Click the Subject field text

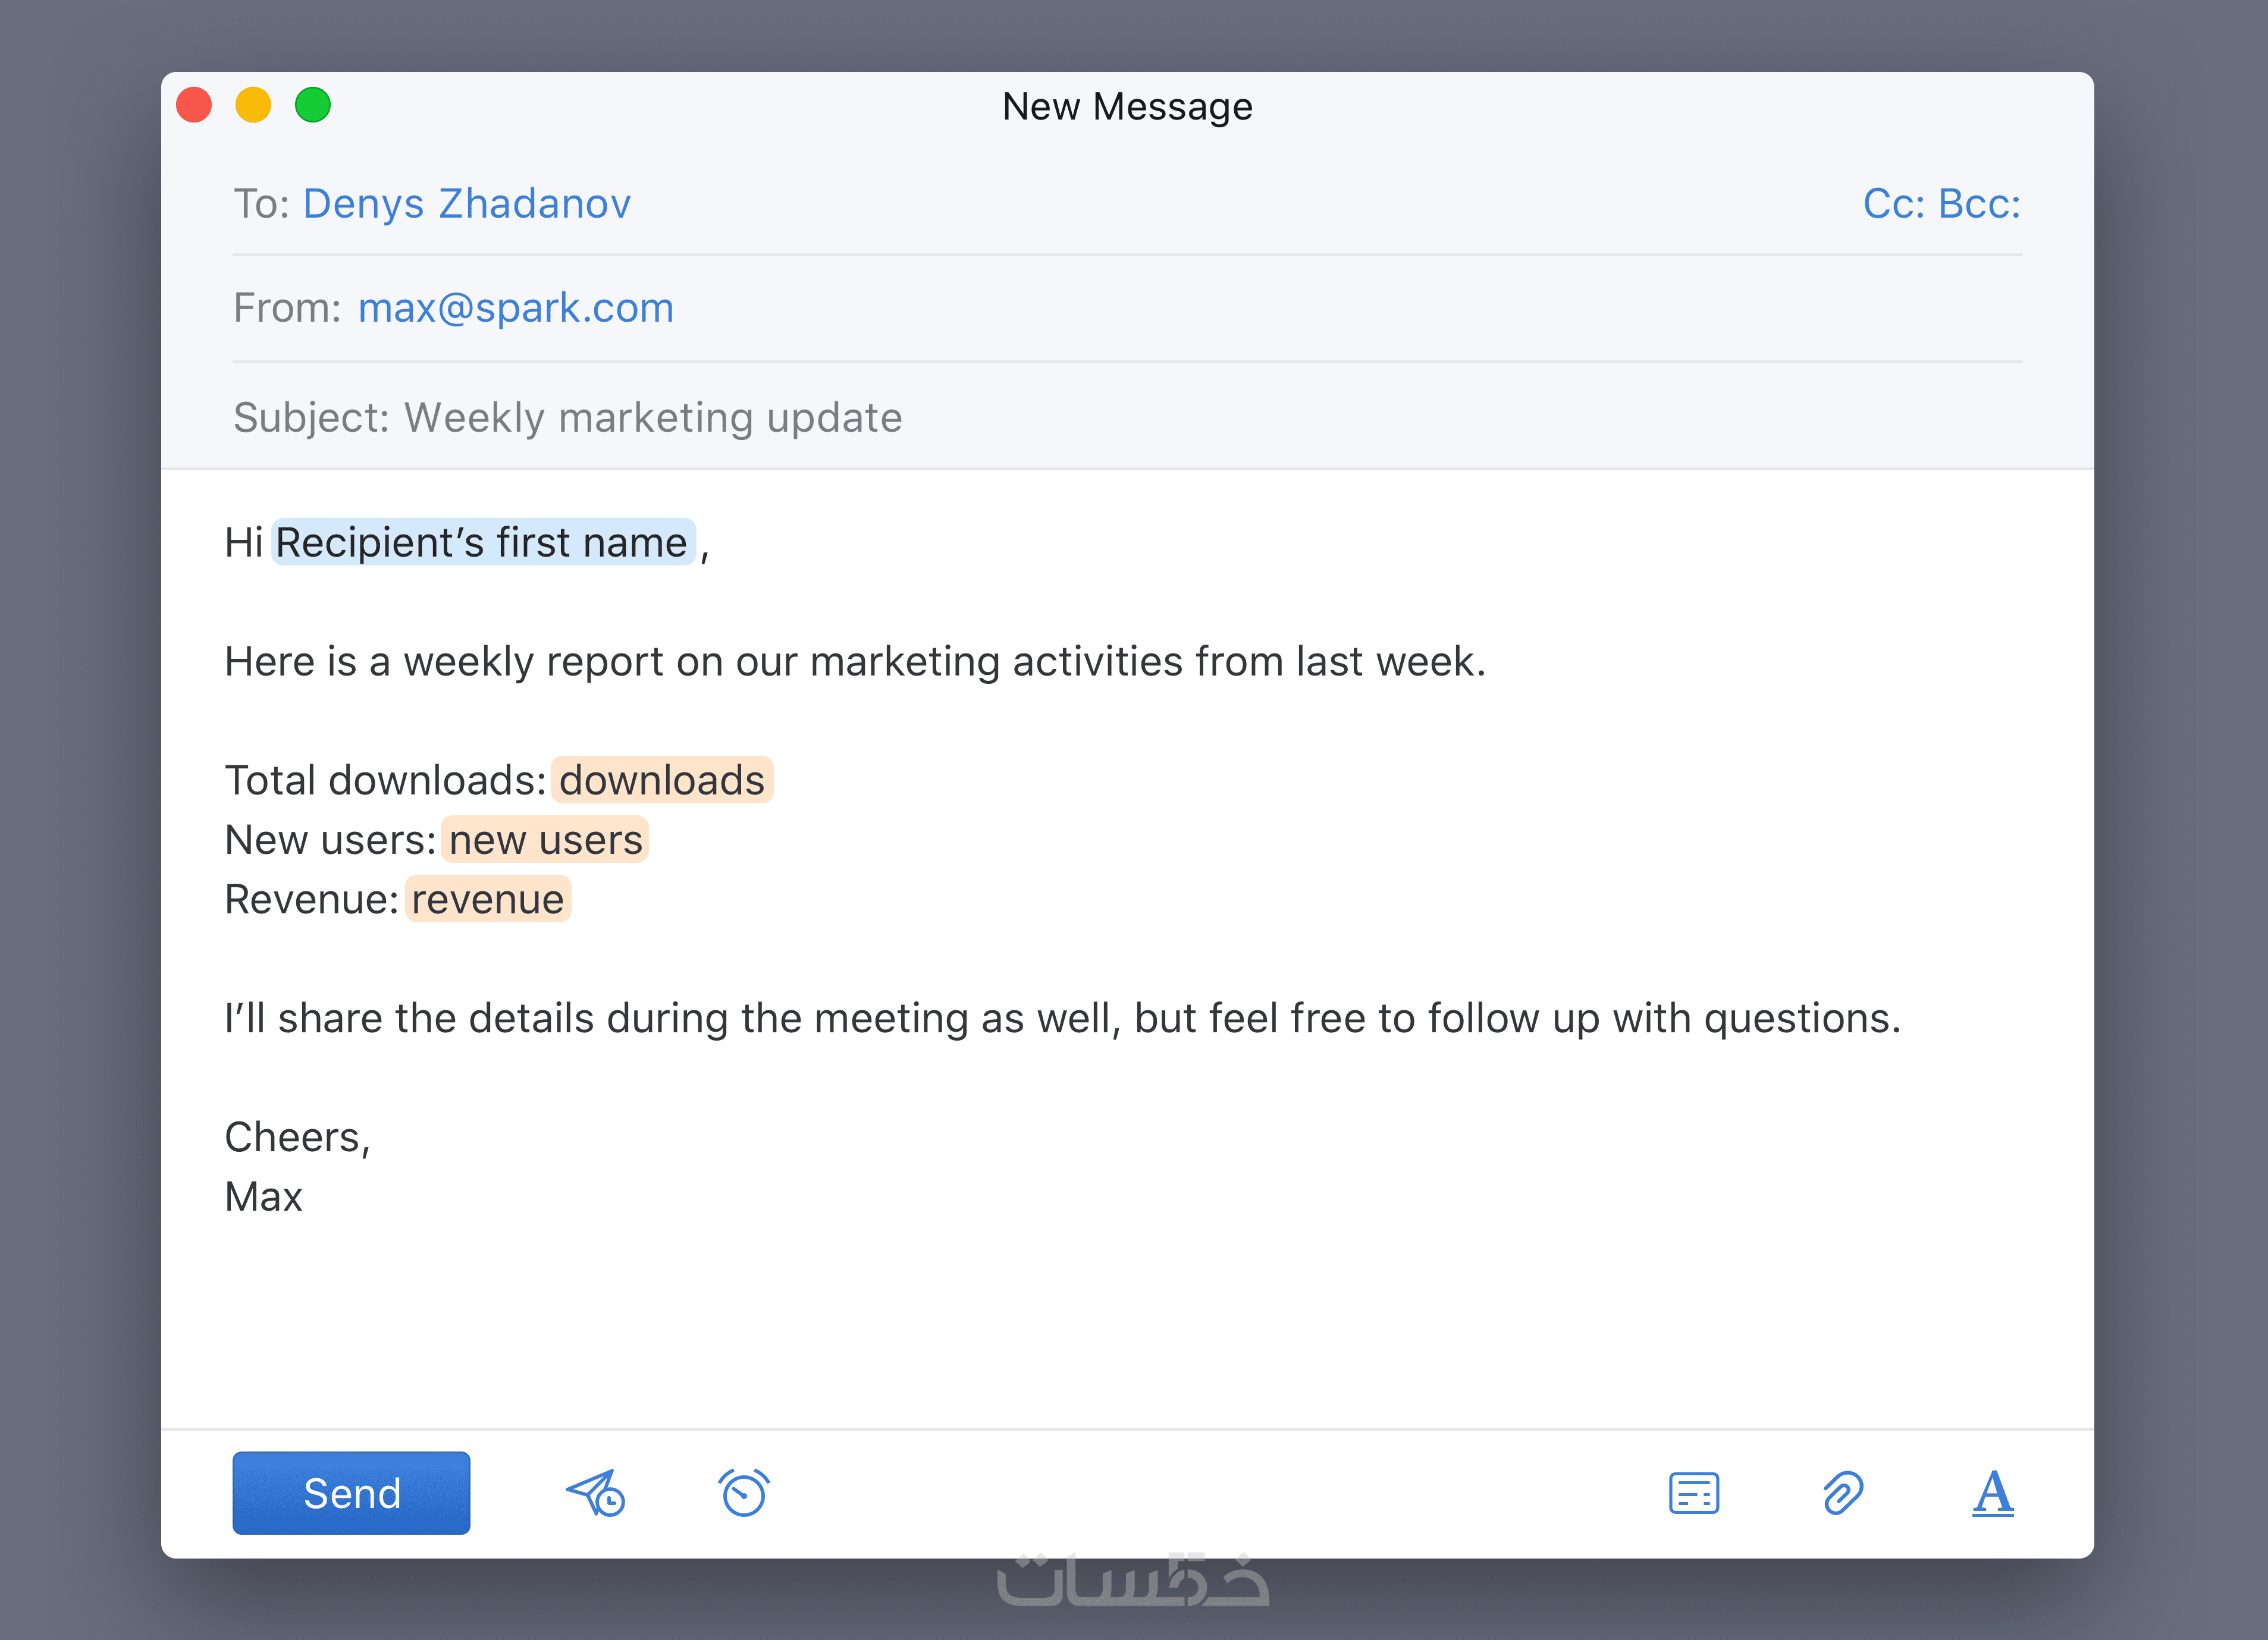coord(653,418)
